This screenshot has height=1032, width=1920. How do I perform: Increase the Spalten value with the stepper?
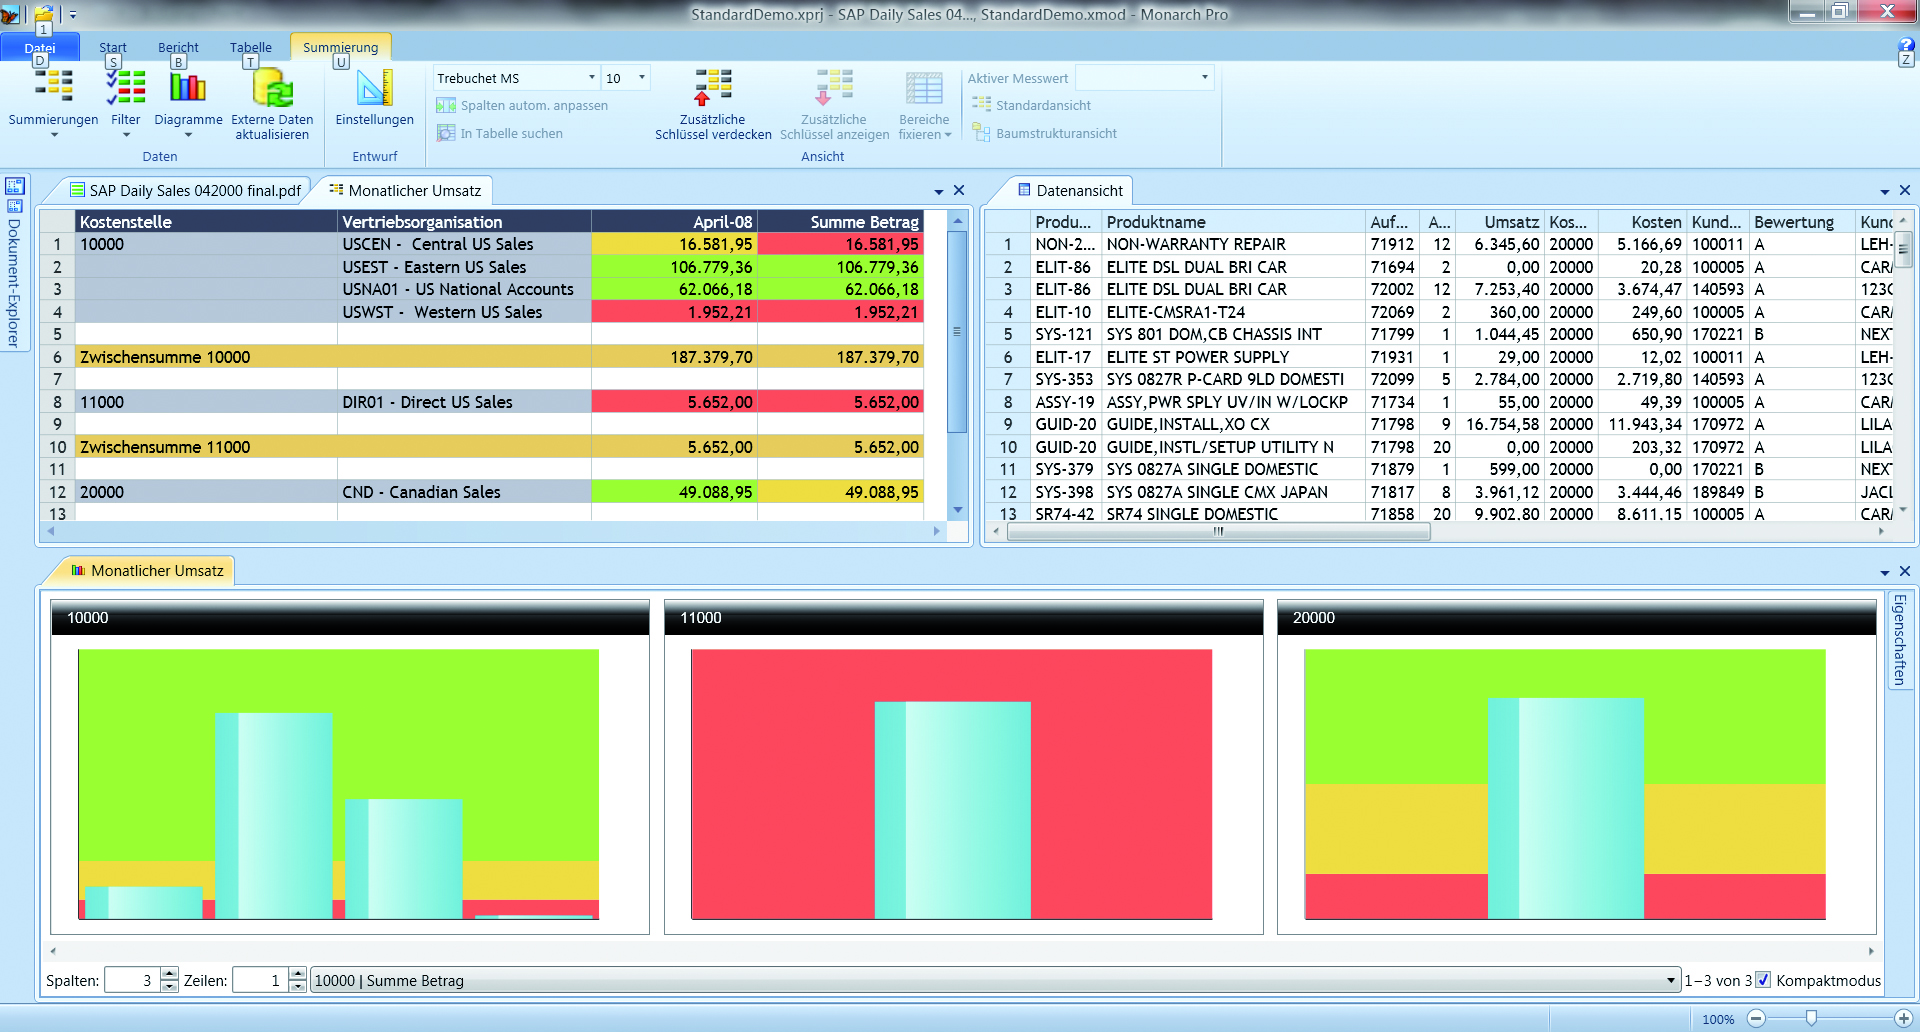169,973
